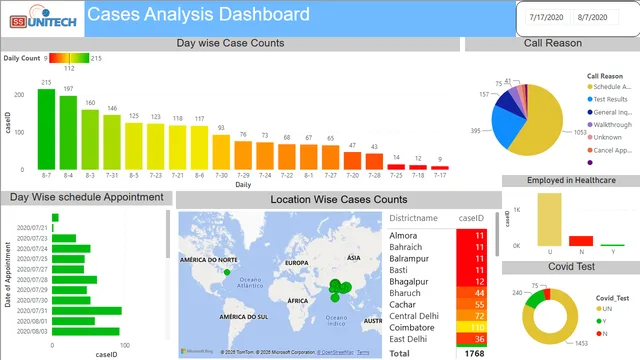Screen dimensions: 640x360
Task: Select the 8-3 bar with 160 cases
Action: pos(90,140)
